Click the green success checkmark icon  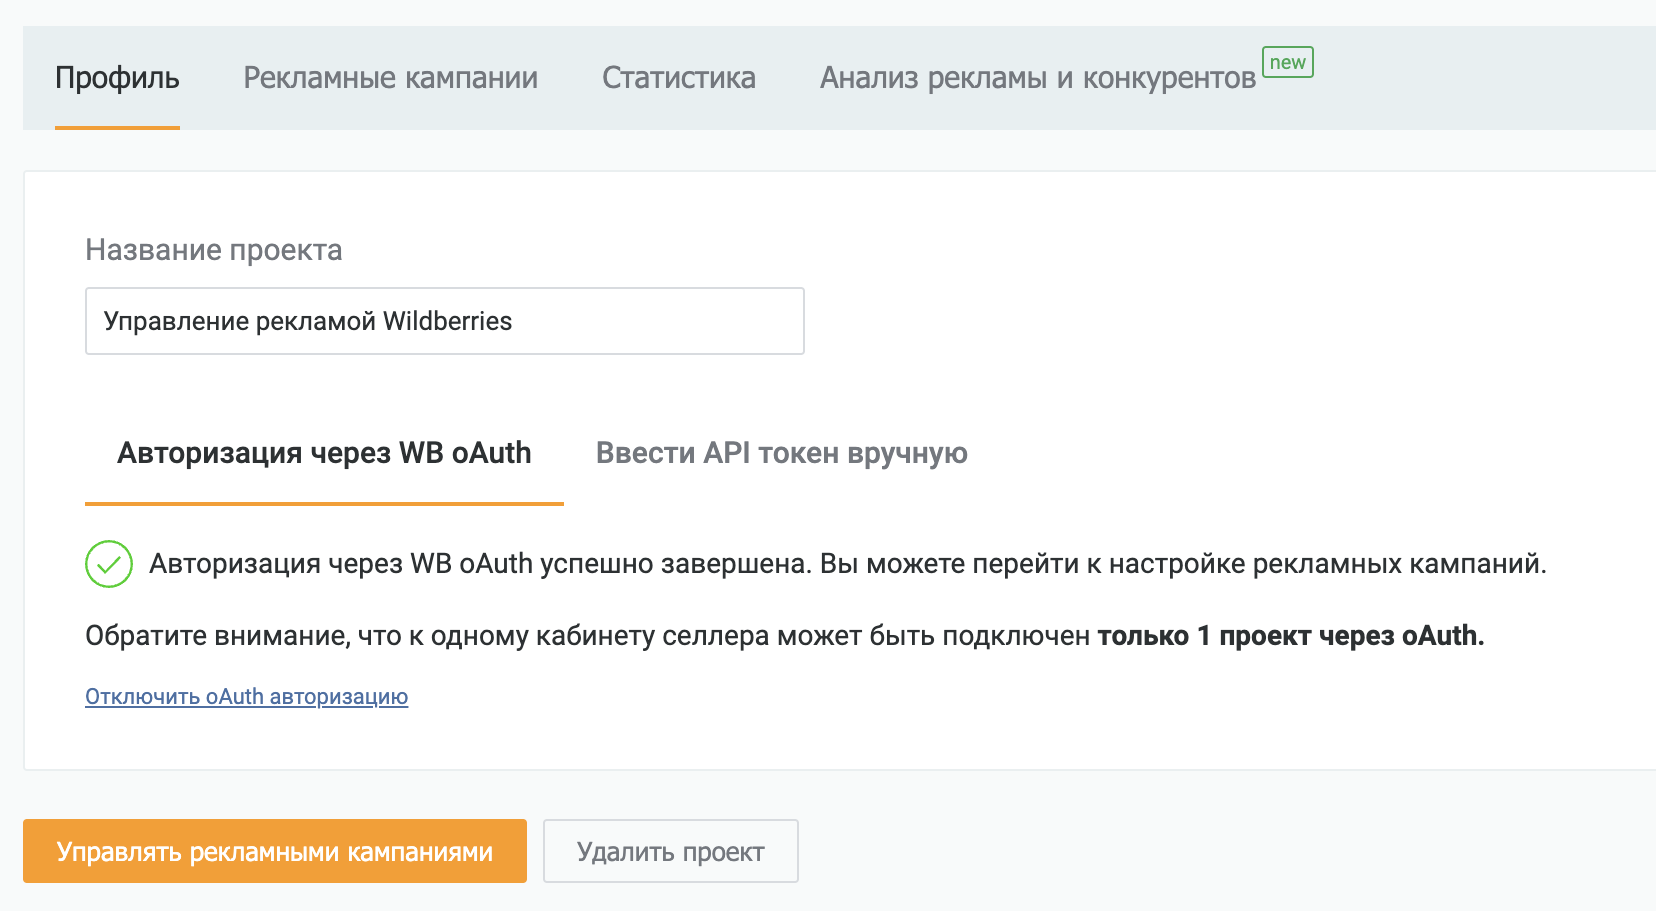tap(109, 564)
